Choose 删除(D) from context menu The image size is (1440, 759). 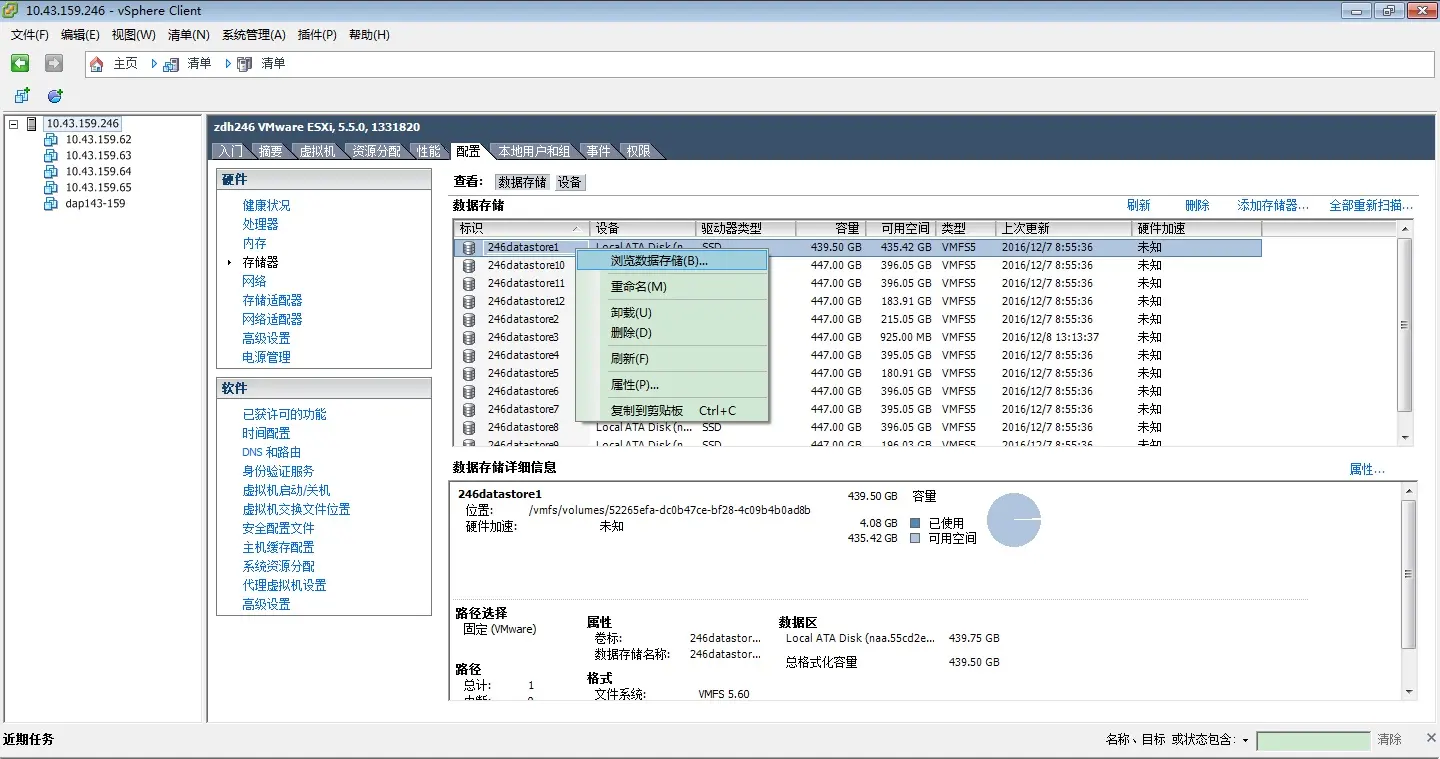(672, 333)
